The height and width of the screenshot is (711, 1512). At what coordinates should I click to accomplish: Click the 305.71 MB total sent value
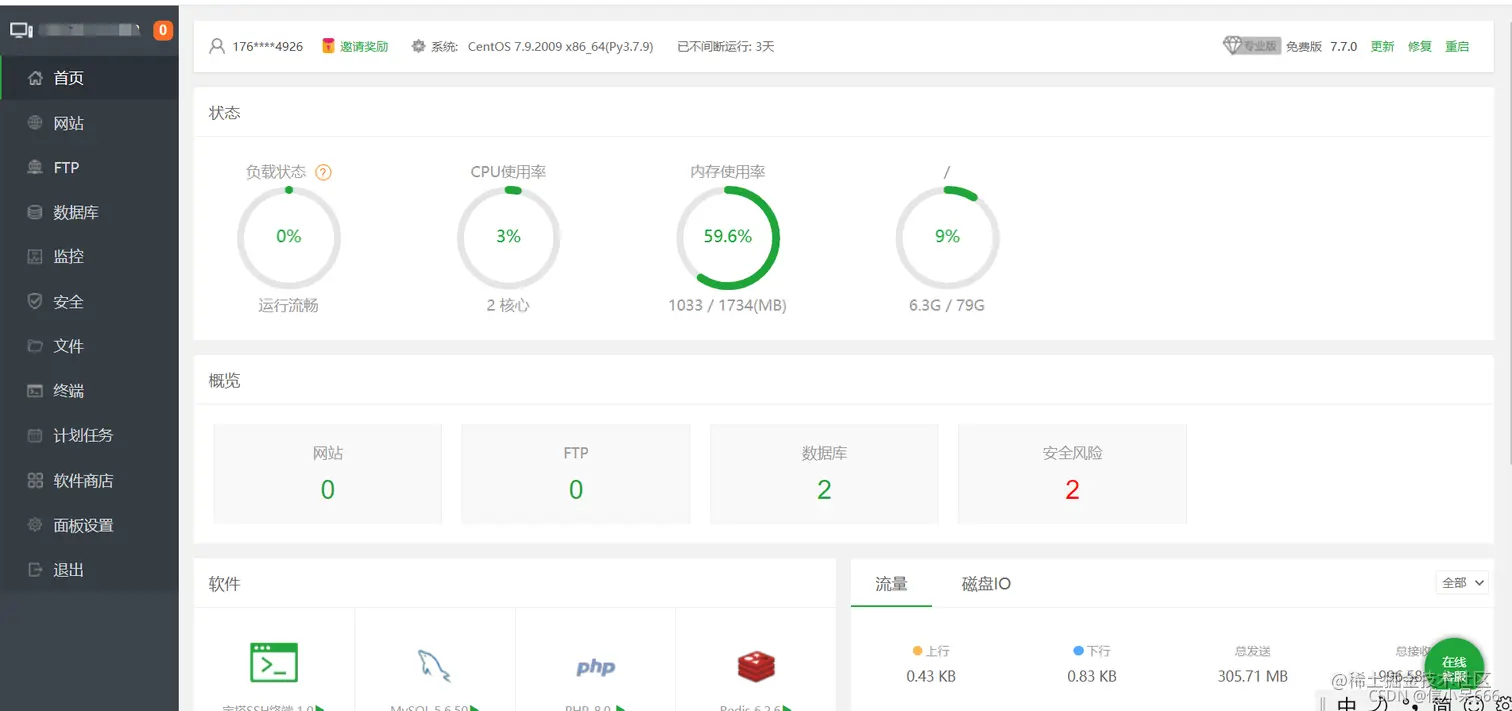1253,677
